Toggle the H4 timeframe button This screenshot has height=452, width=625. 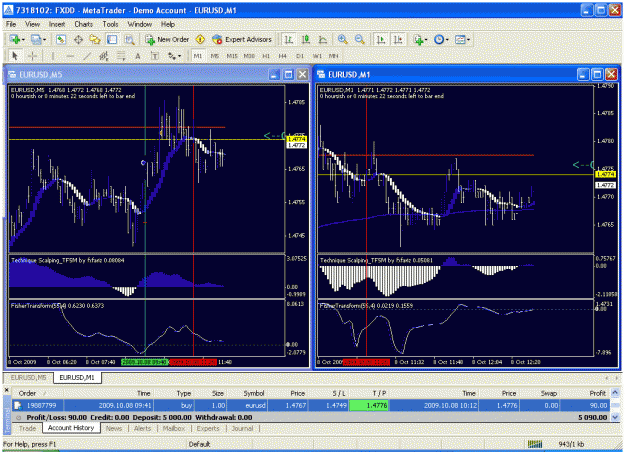pos(283,56)
